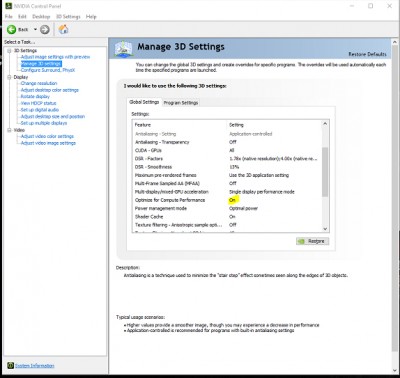Click the green Back arrow icon
Screen dimensions: 400x378
tap(11, 30)
